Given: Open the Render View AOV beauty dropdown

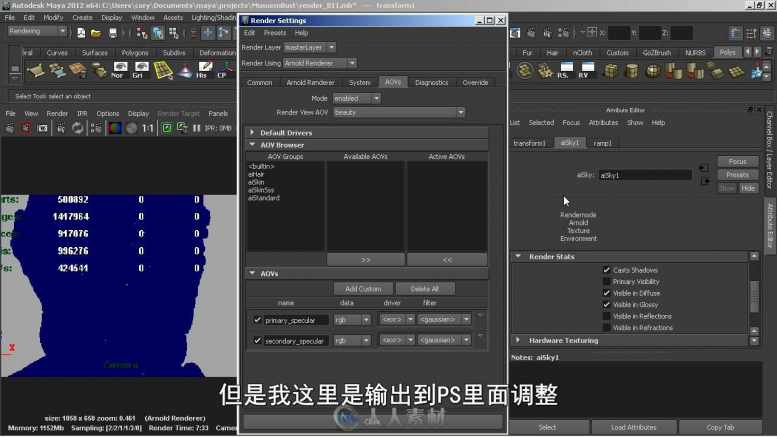Looking at the screenshot, I should [x=399, y=112].
